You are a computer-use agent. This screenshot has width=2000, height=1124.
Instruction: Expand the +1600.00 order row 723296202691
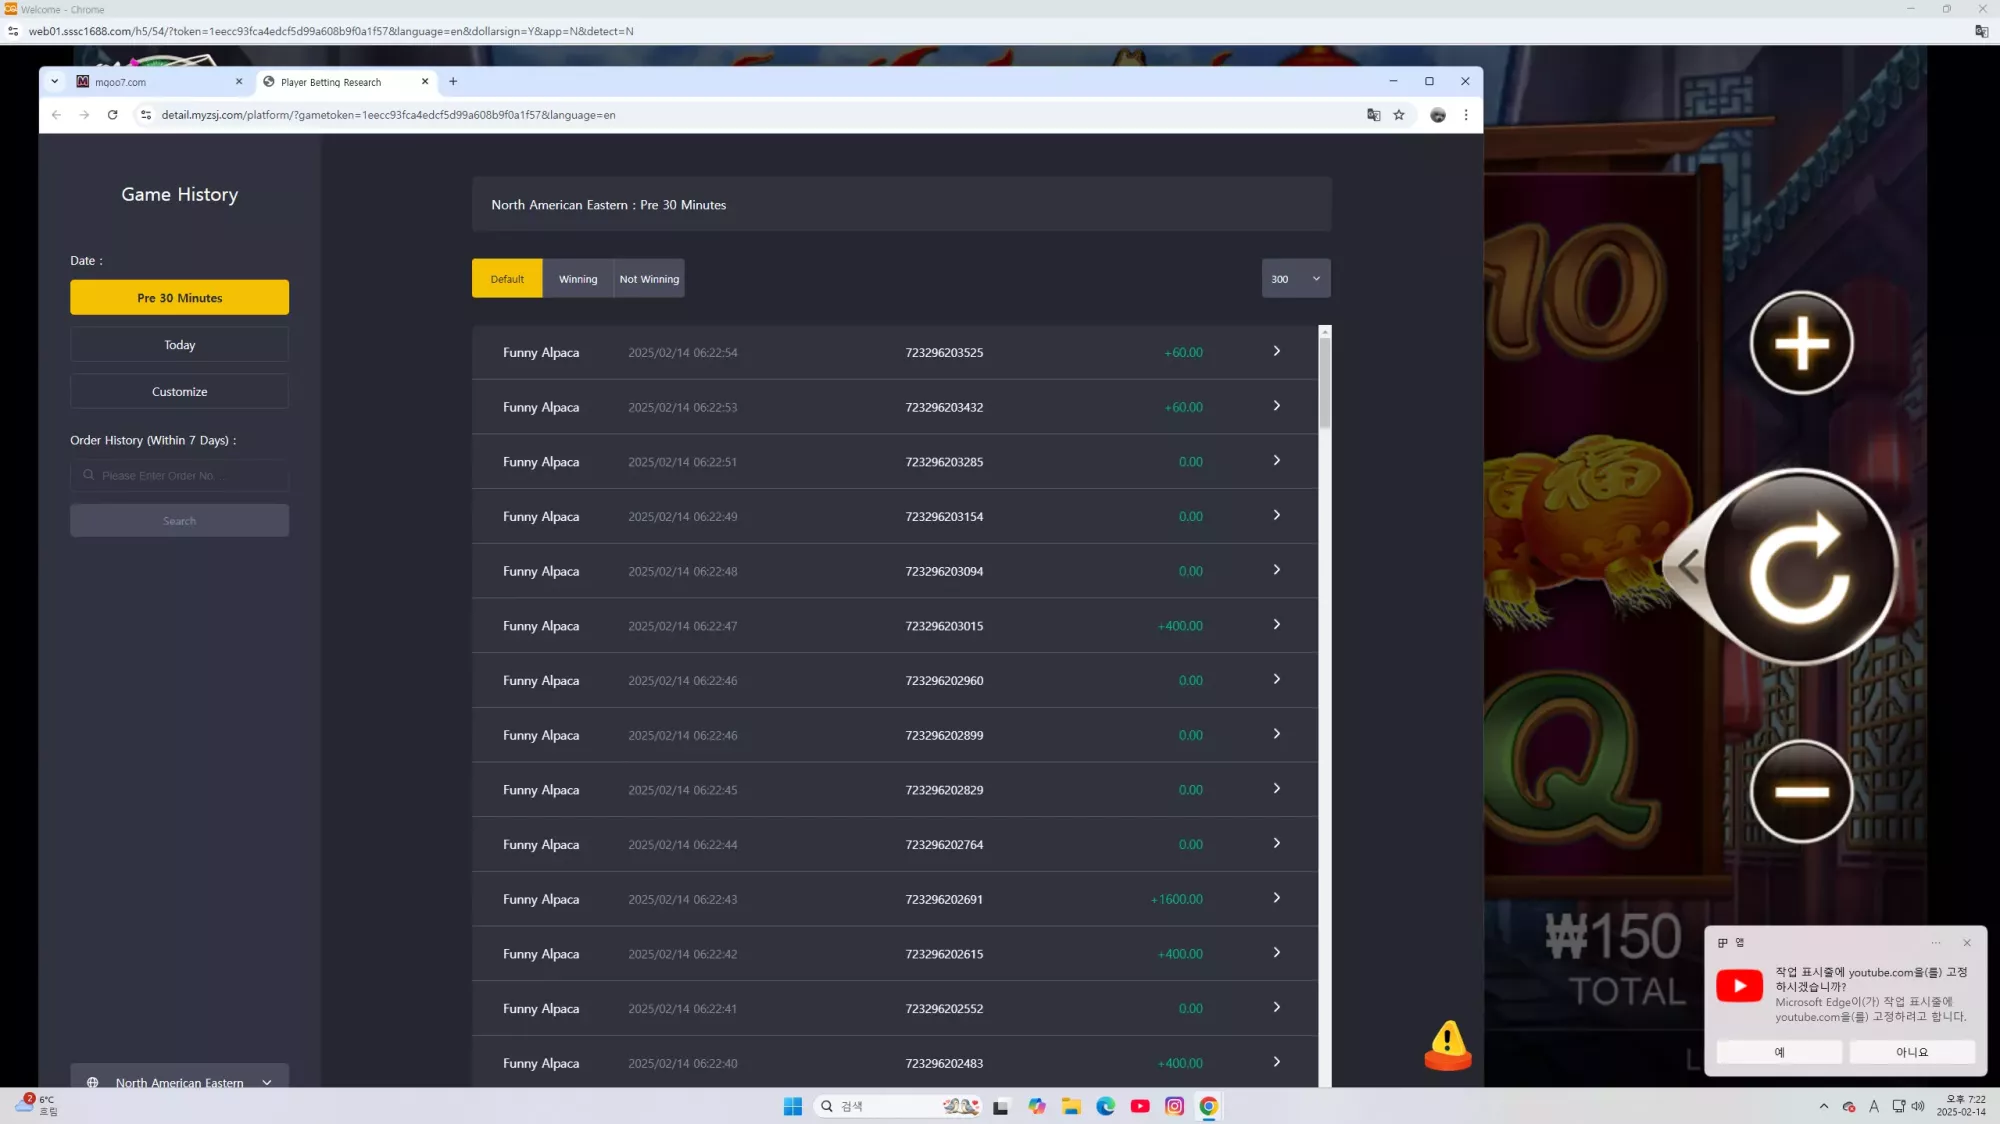click(x=1277, y=899)
